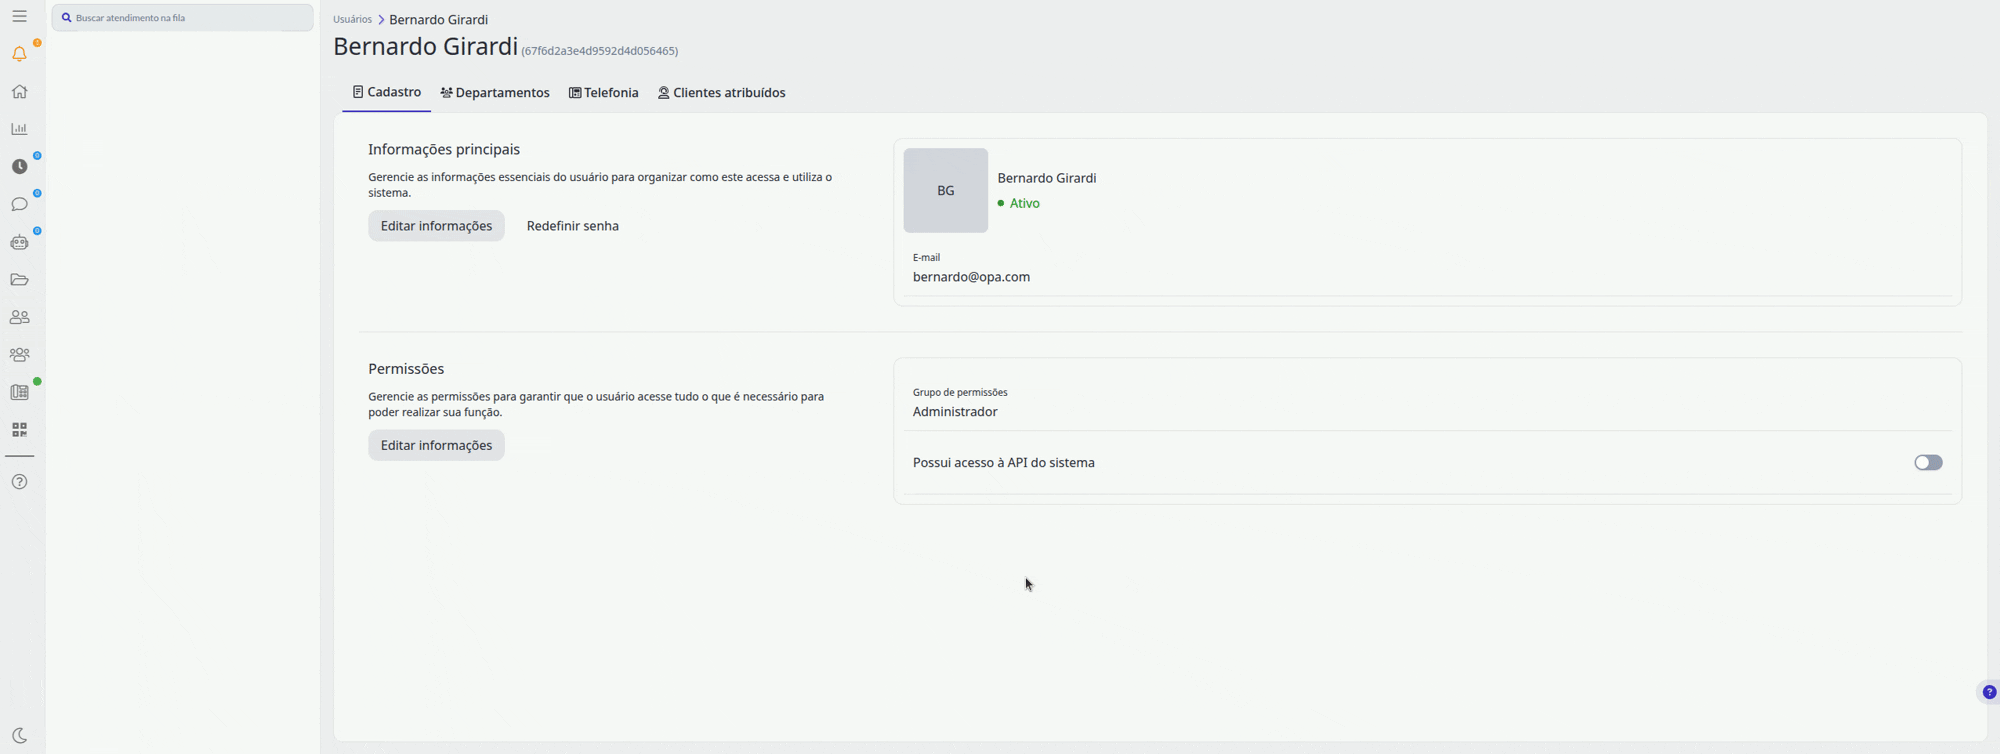Open the chat bubble icon
Screen dimensions: 2000x754
click(19, 204)
